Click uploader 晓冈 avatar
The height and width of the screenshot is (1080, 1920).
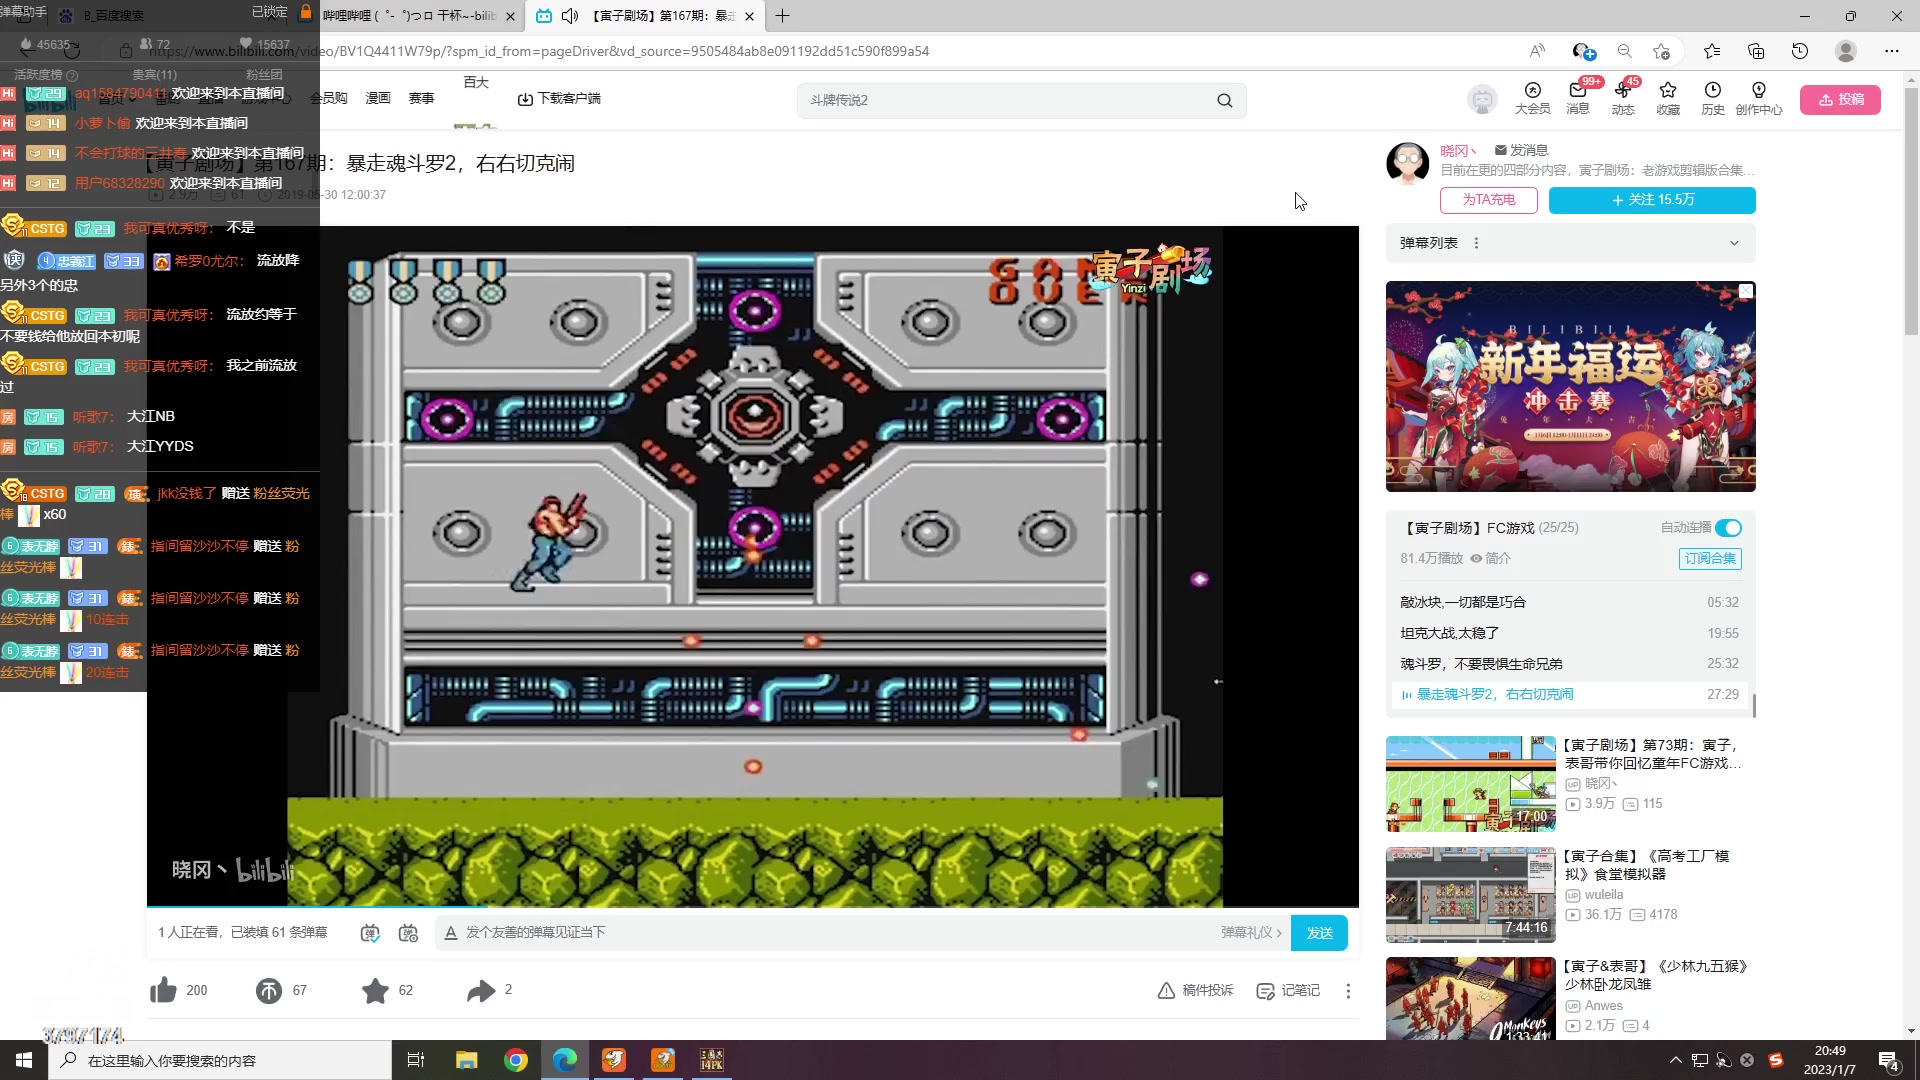[x=1407, y=162]
